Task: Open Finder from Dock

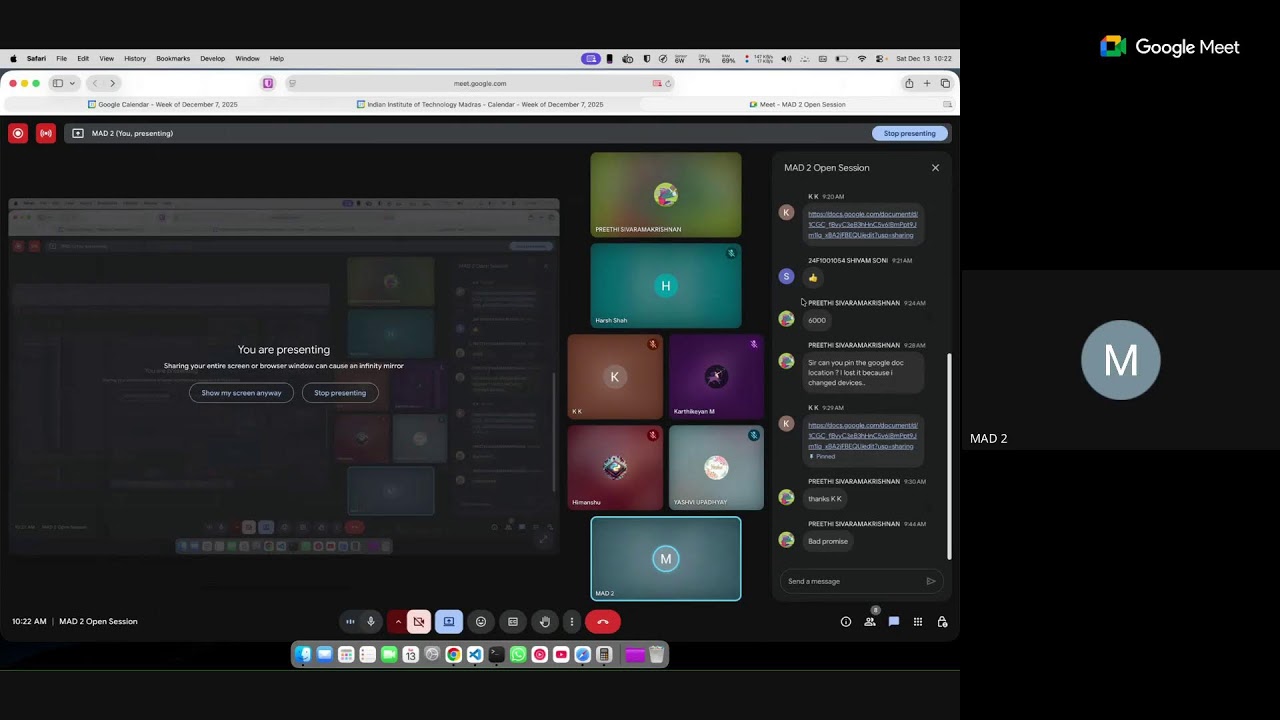Action: pos(303,655)
